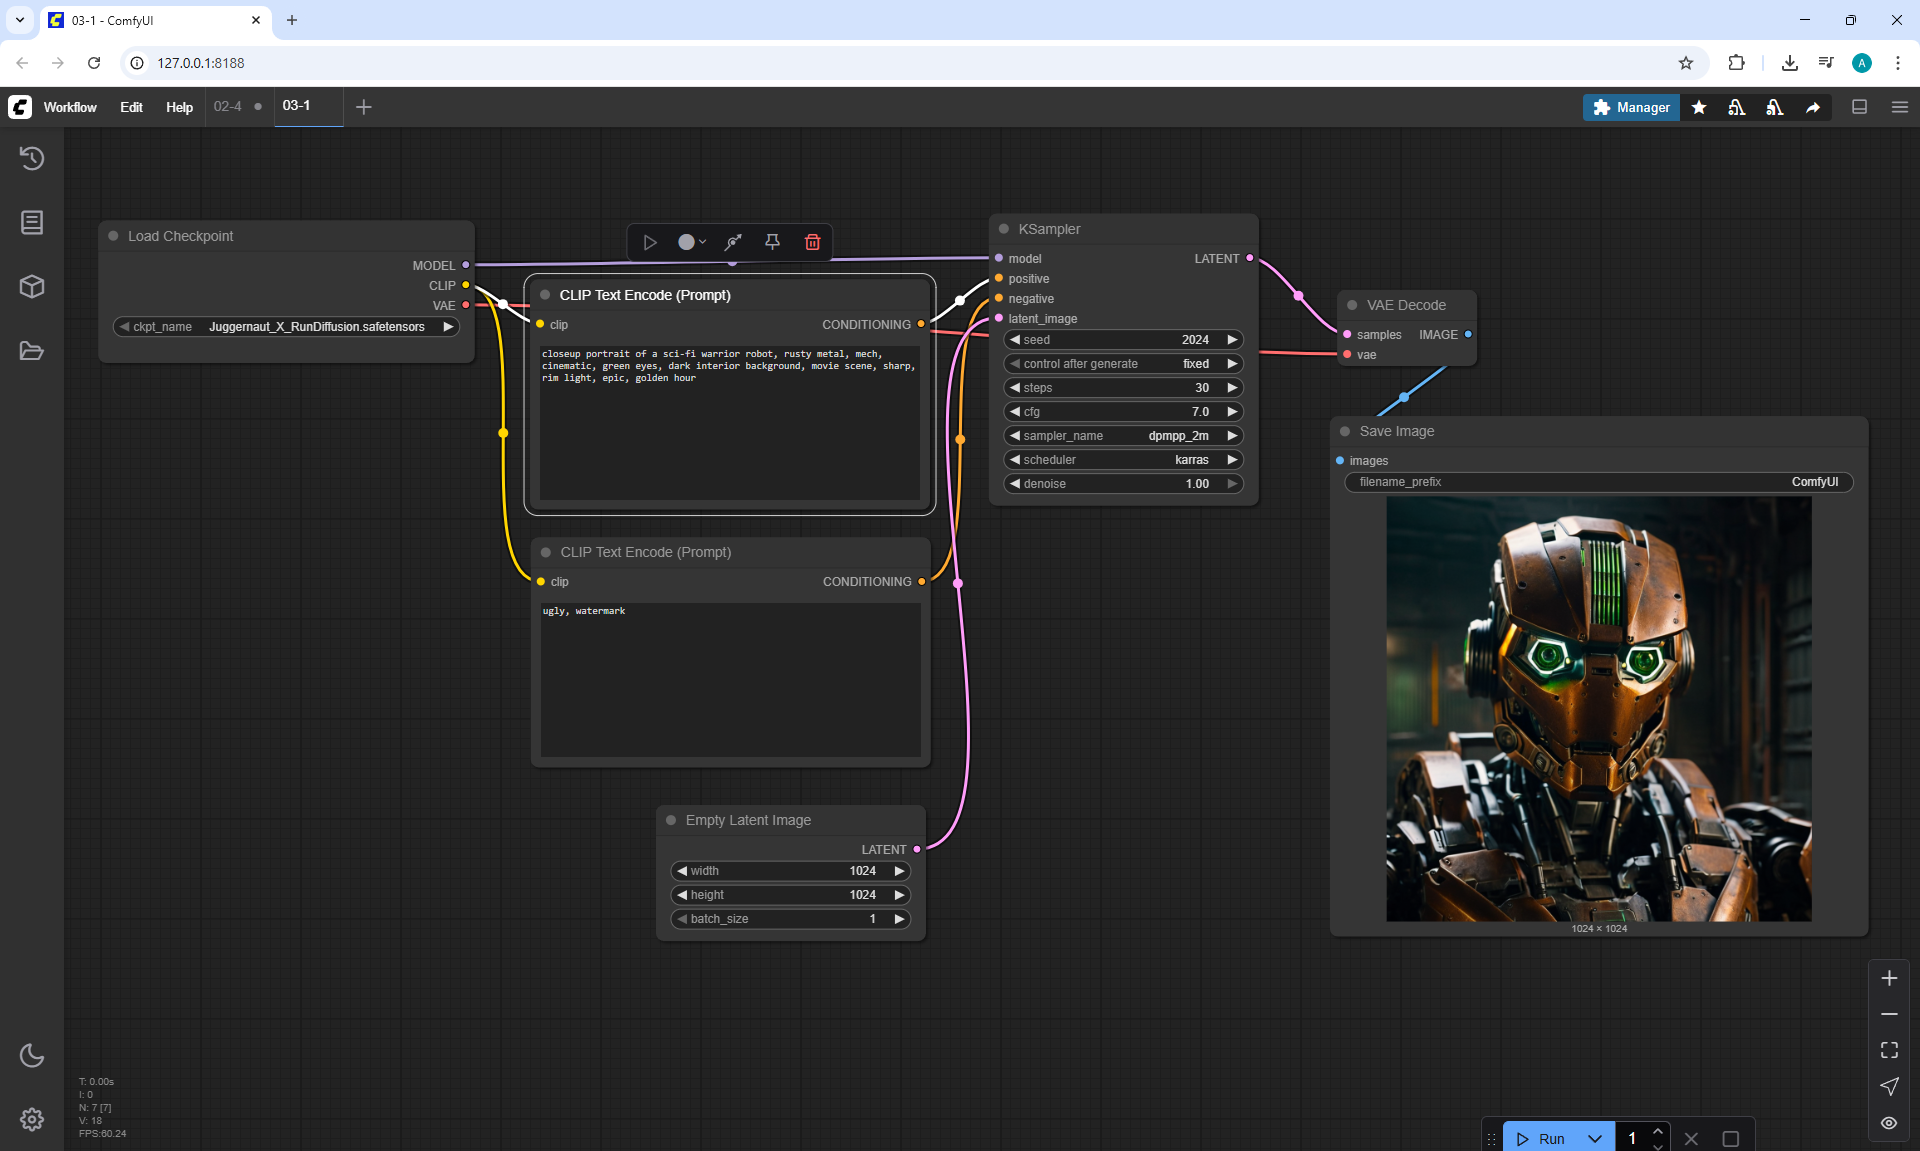Switch to the 02-4 workflow tab
Viewport: 1920px width, 1151px height.
pos(228,106)
